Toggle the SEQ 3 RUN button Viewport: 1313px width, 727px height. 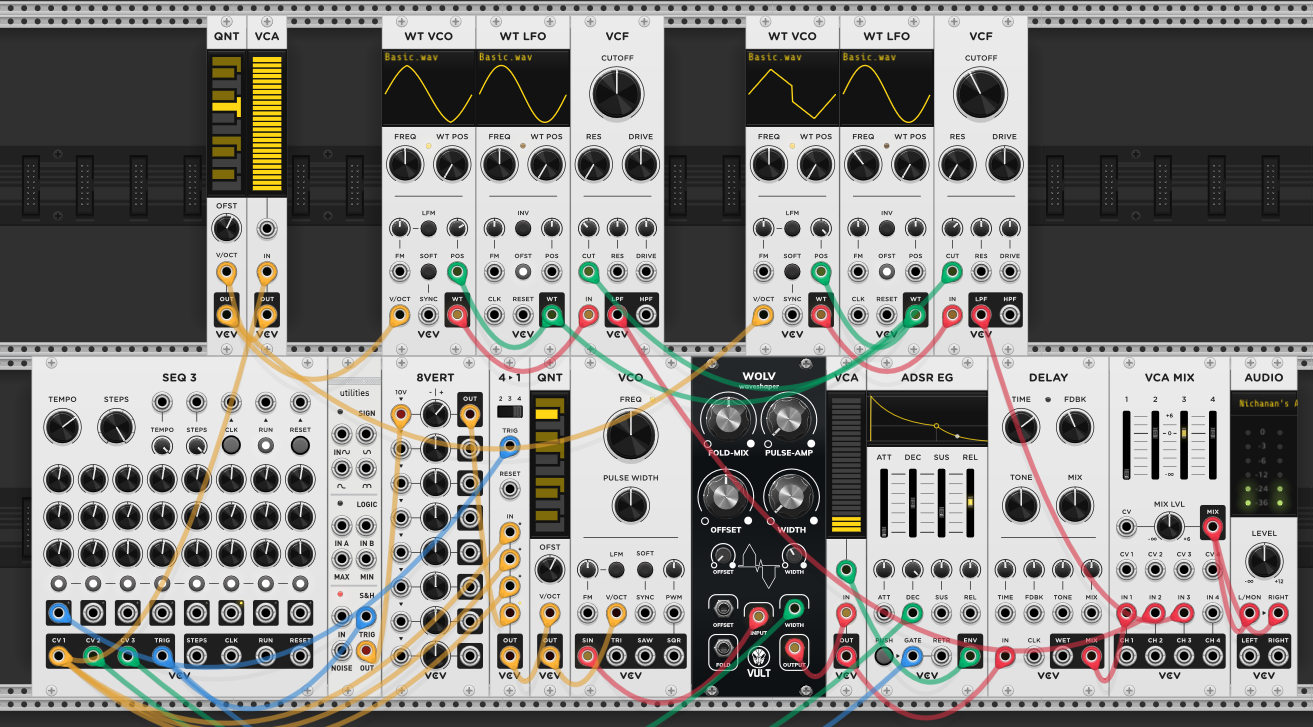coord(265,446)
